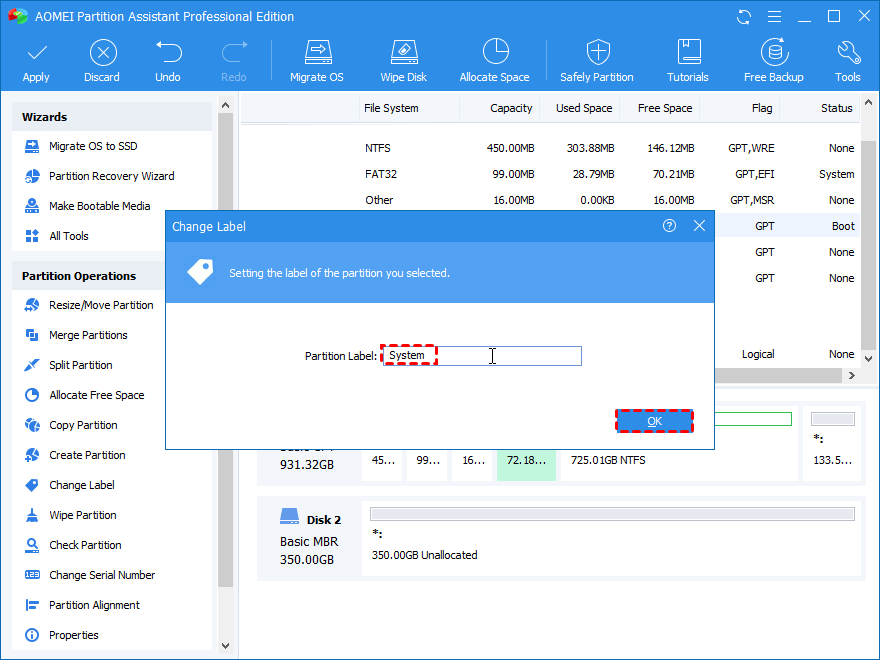
Task: Launch Safely Partition shield icon
Action: coord(598,52)
